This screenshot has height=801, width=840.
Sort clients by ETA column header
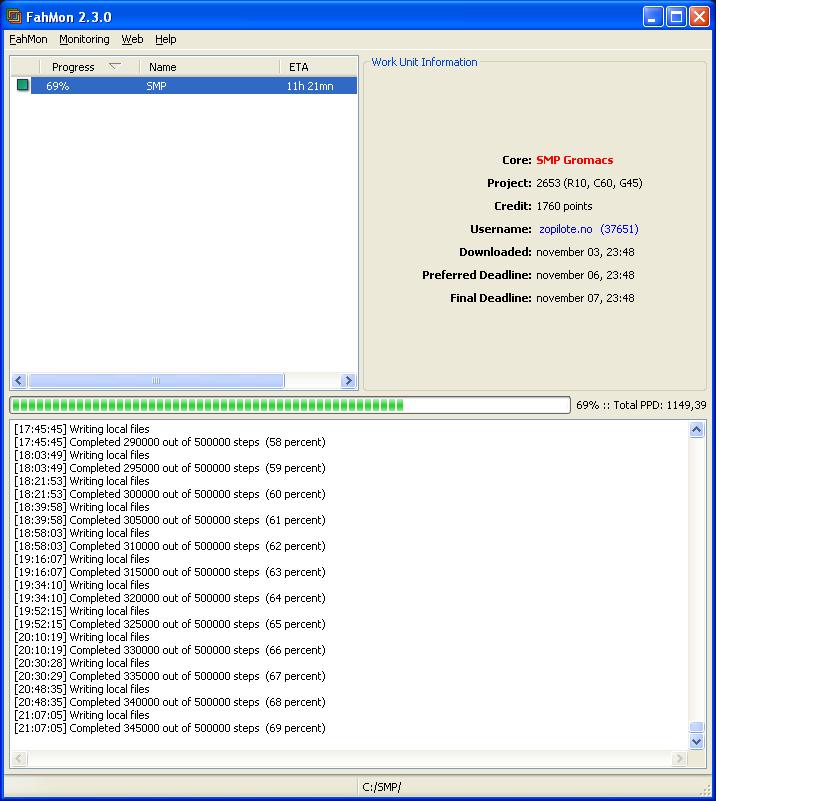(318, 67)
